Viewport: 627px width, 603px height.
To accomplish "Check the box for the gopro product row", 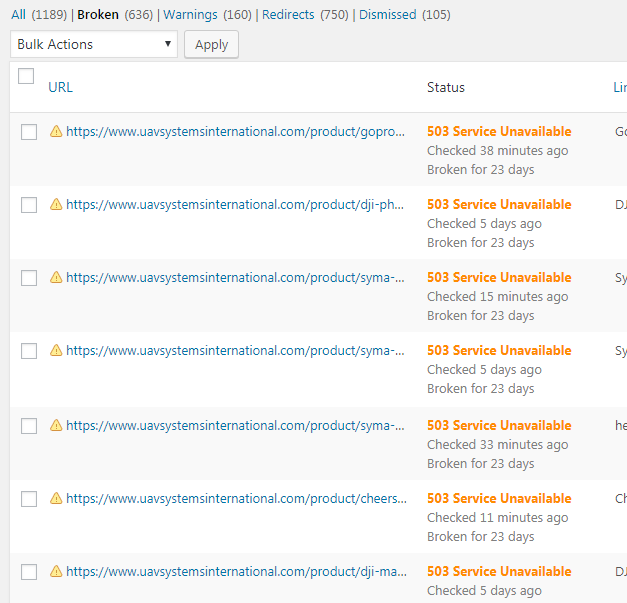I will (29, 132).
